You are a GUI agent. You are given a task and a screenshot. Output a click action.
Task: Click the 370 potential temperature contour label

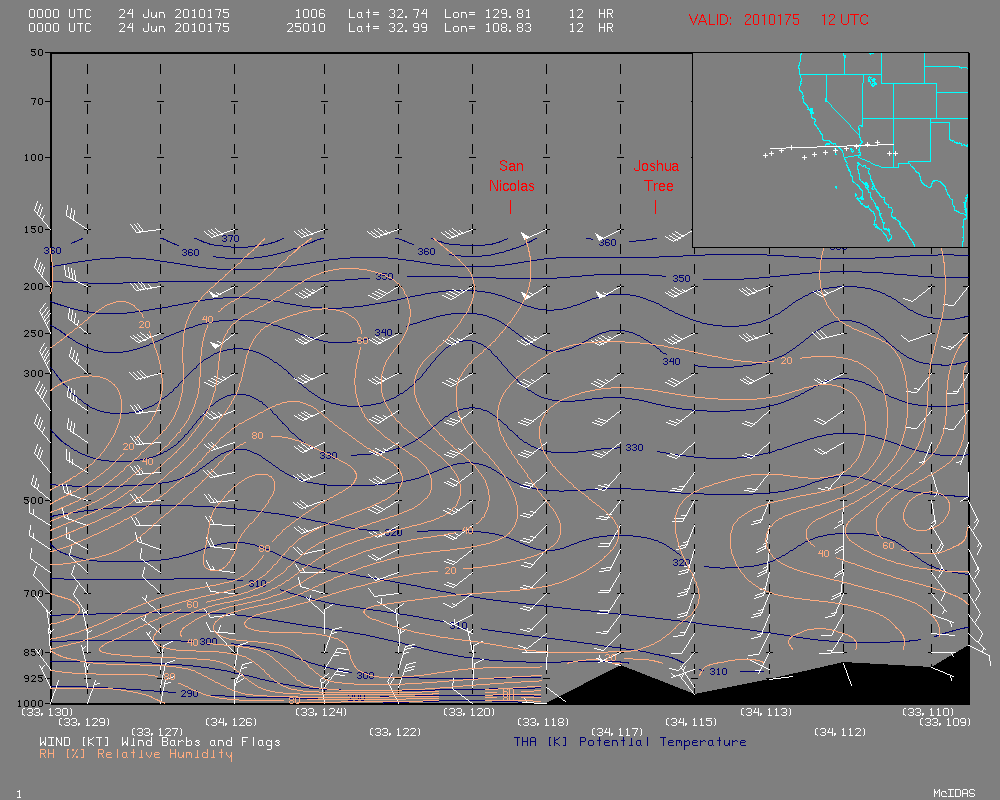[x=230, y=239]
